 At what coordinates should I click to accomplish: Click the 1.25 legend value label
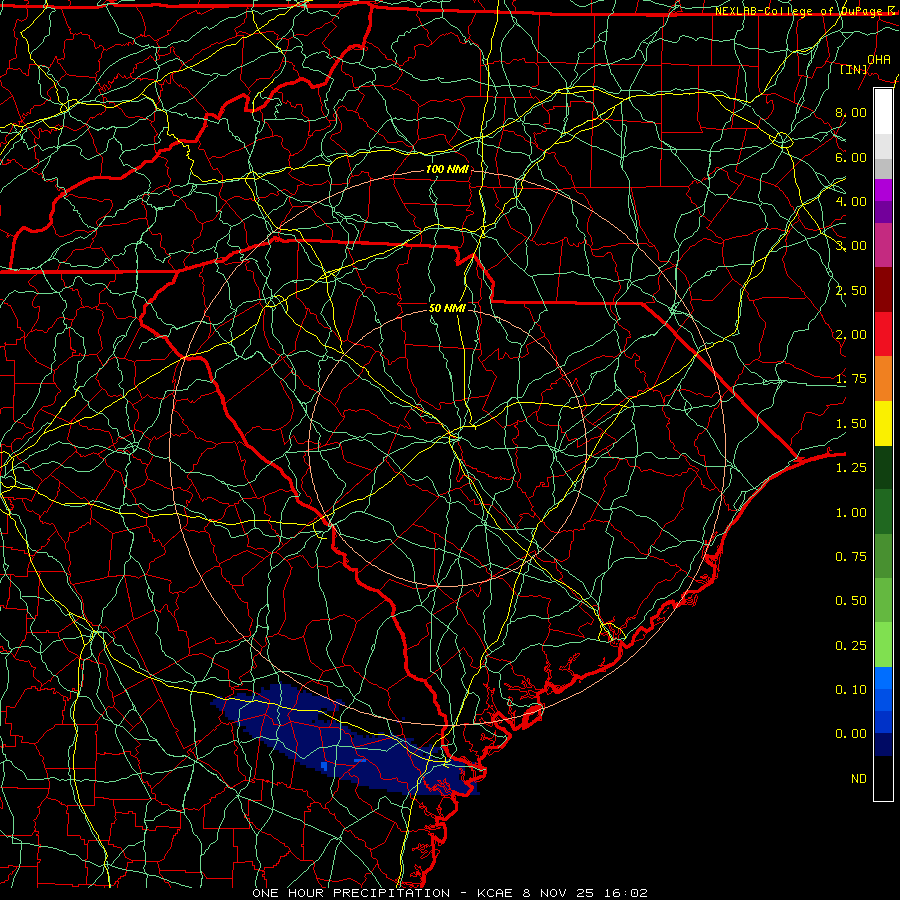851,468
